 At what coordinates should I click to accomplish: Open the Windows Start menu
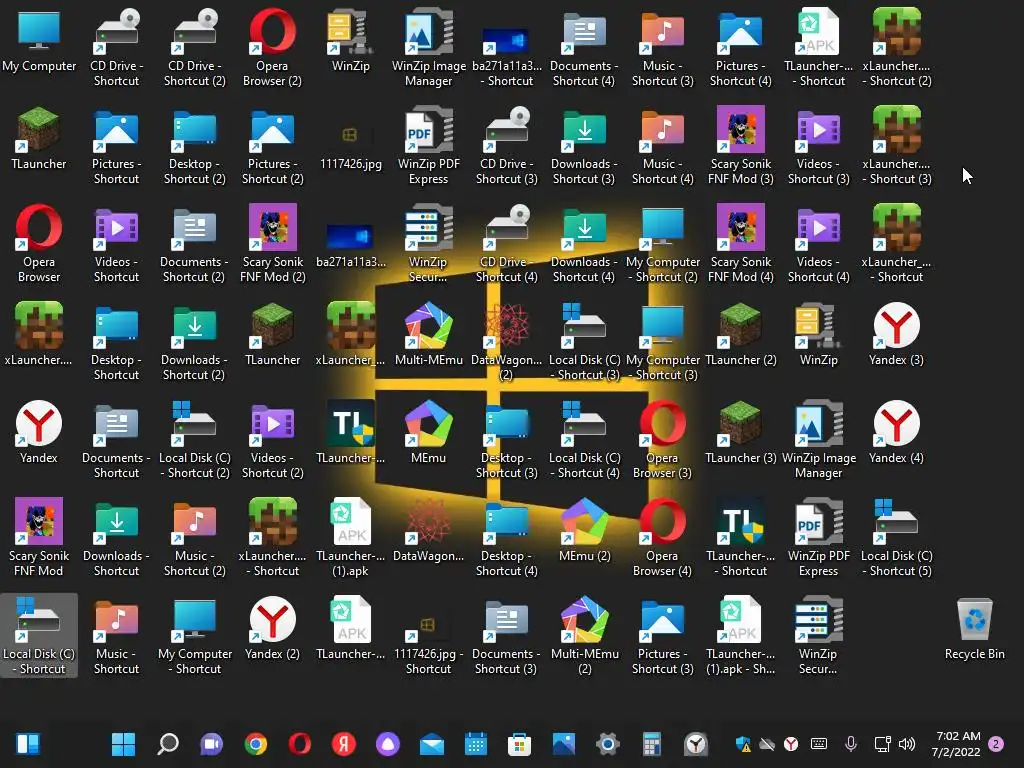123,743
